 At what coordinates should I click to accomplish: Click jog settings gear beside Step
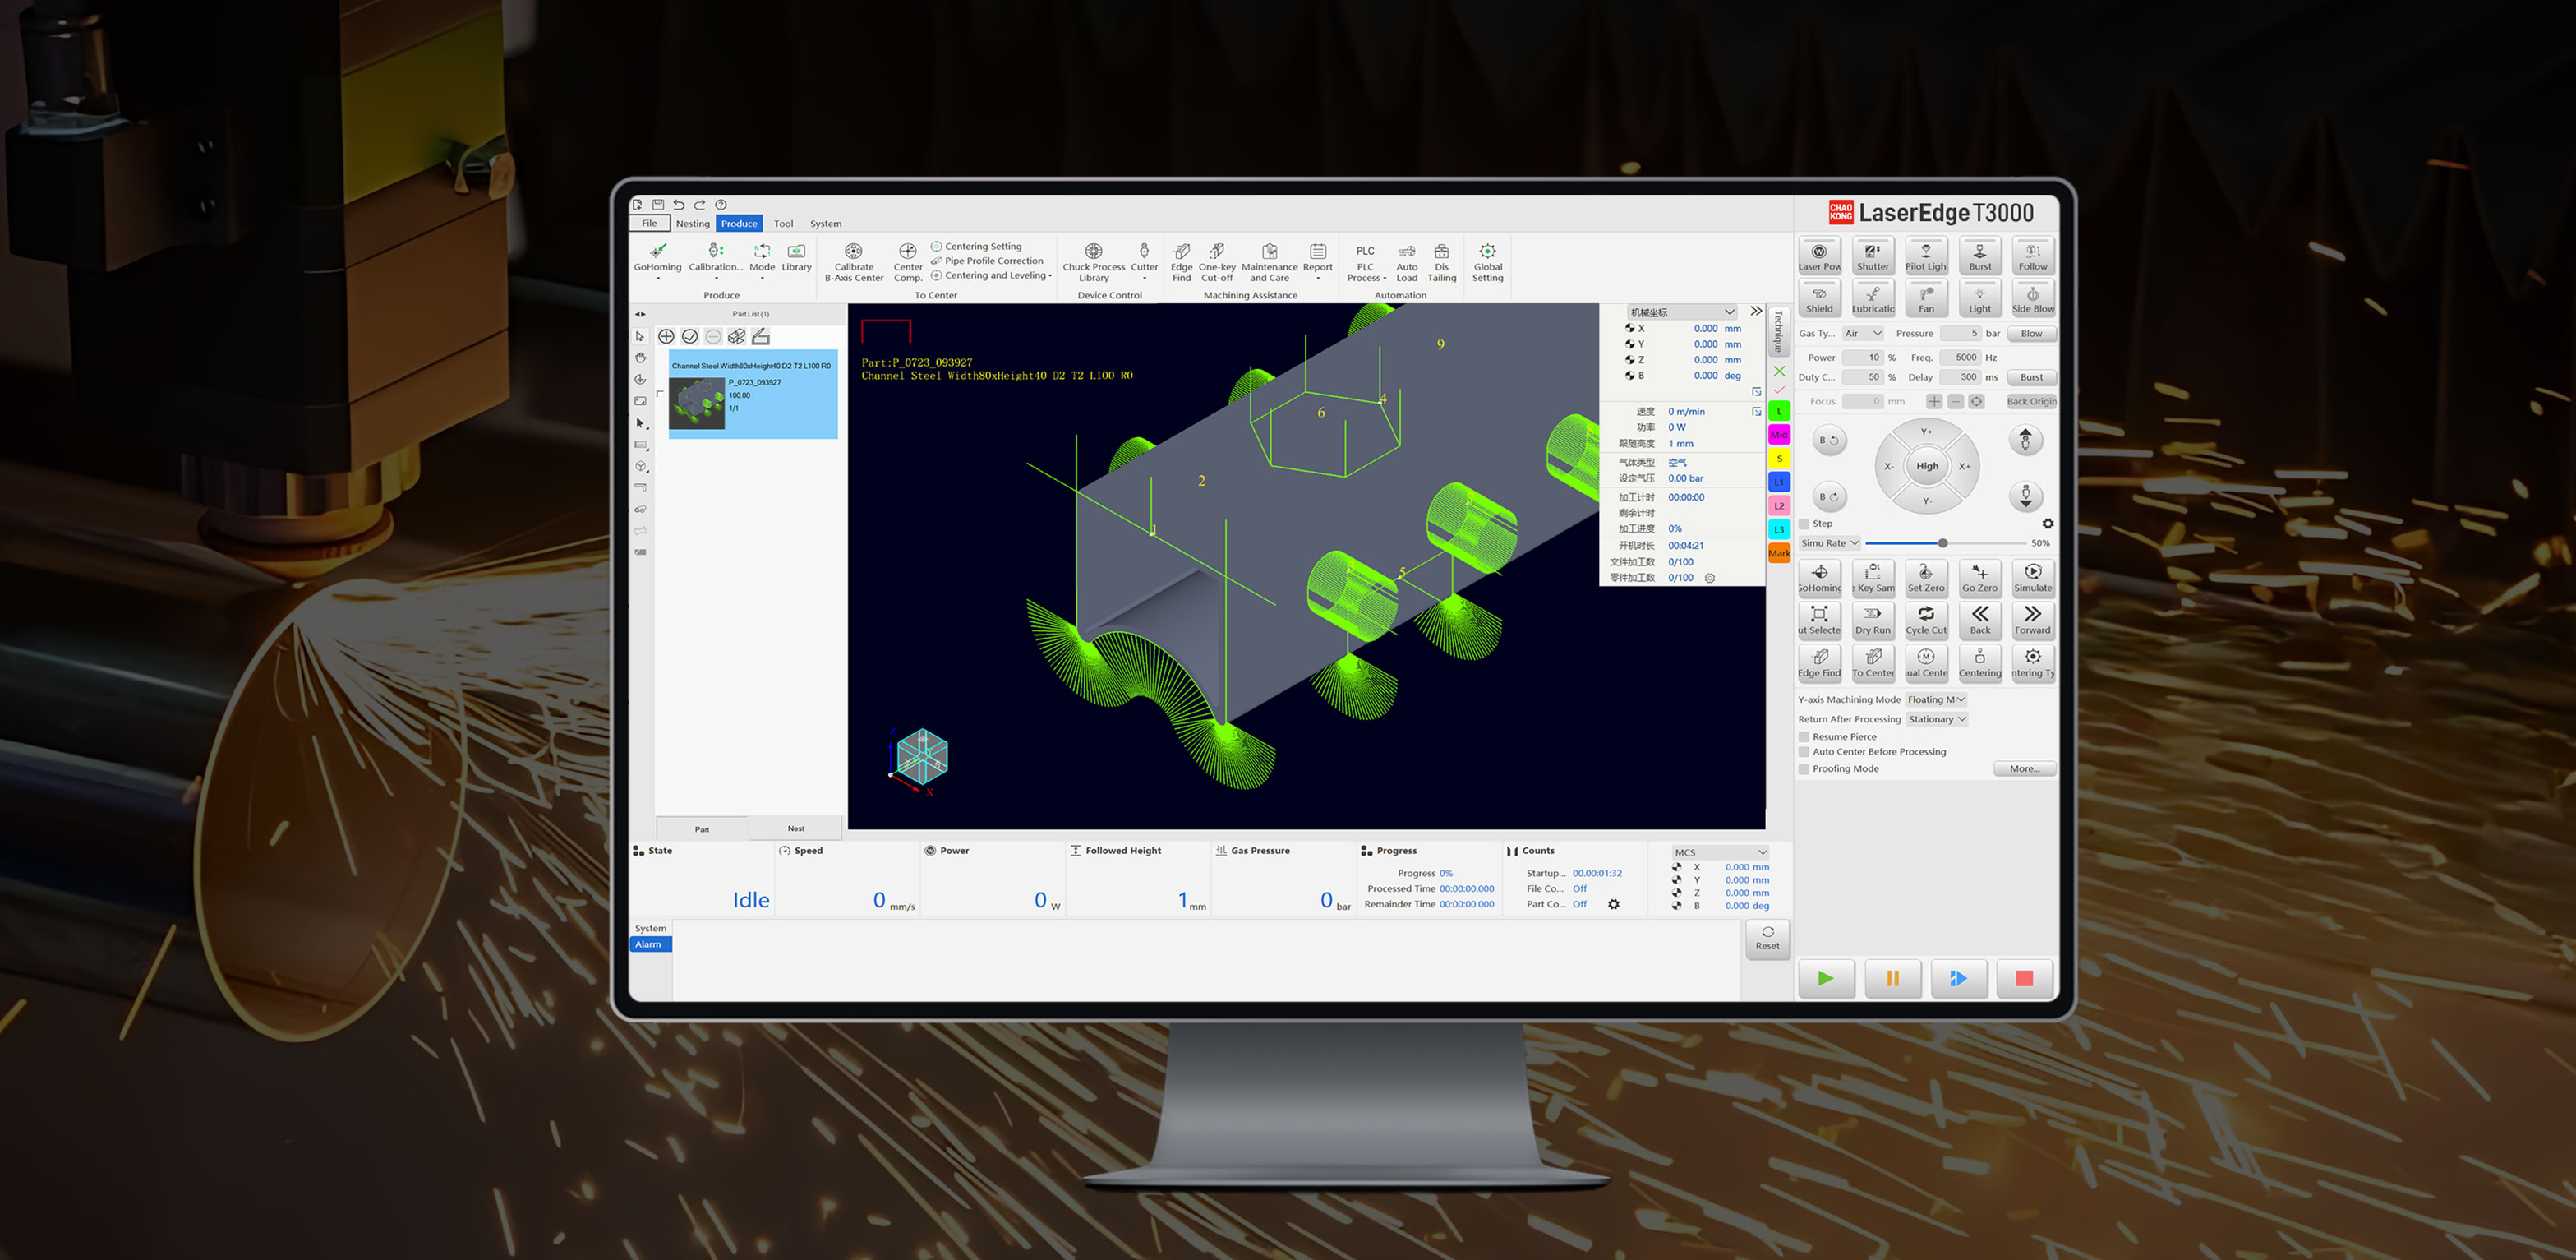pyautogui.click(x=2047, y=524)
